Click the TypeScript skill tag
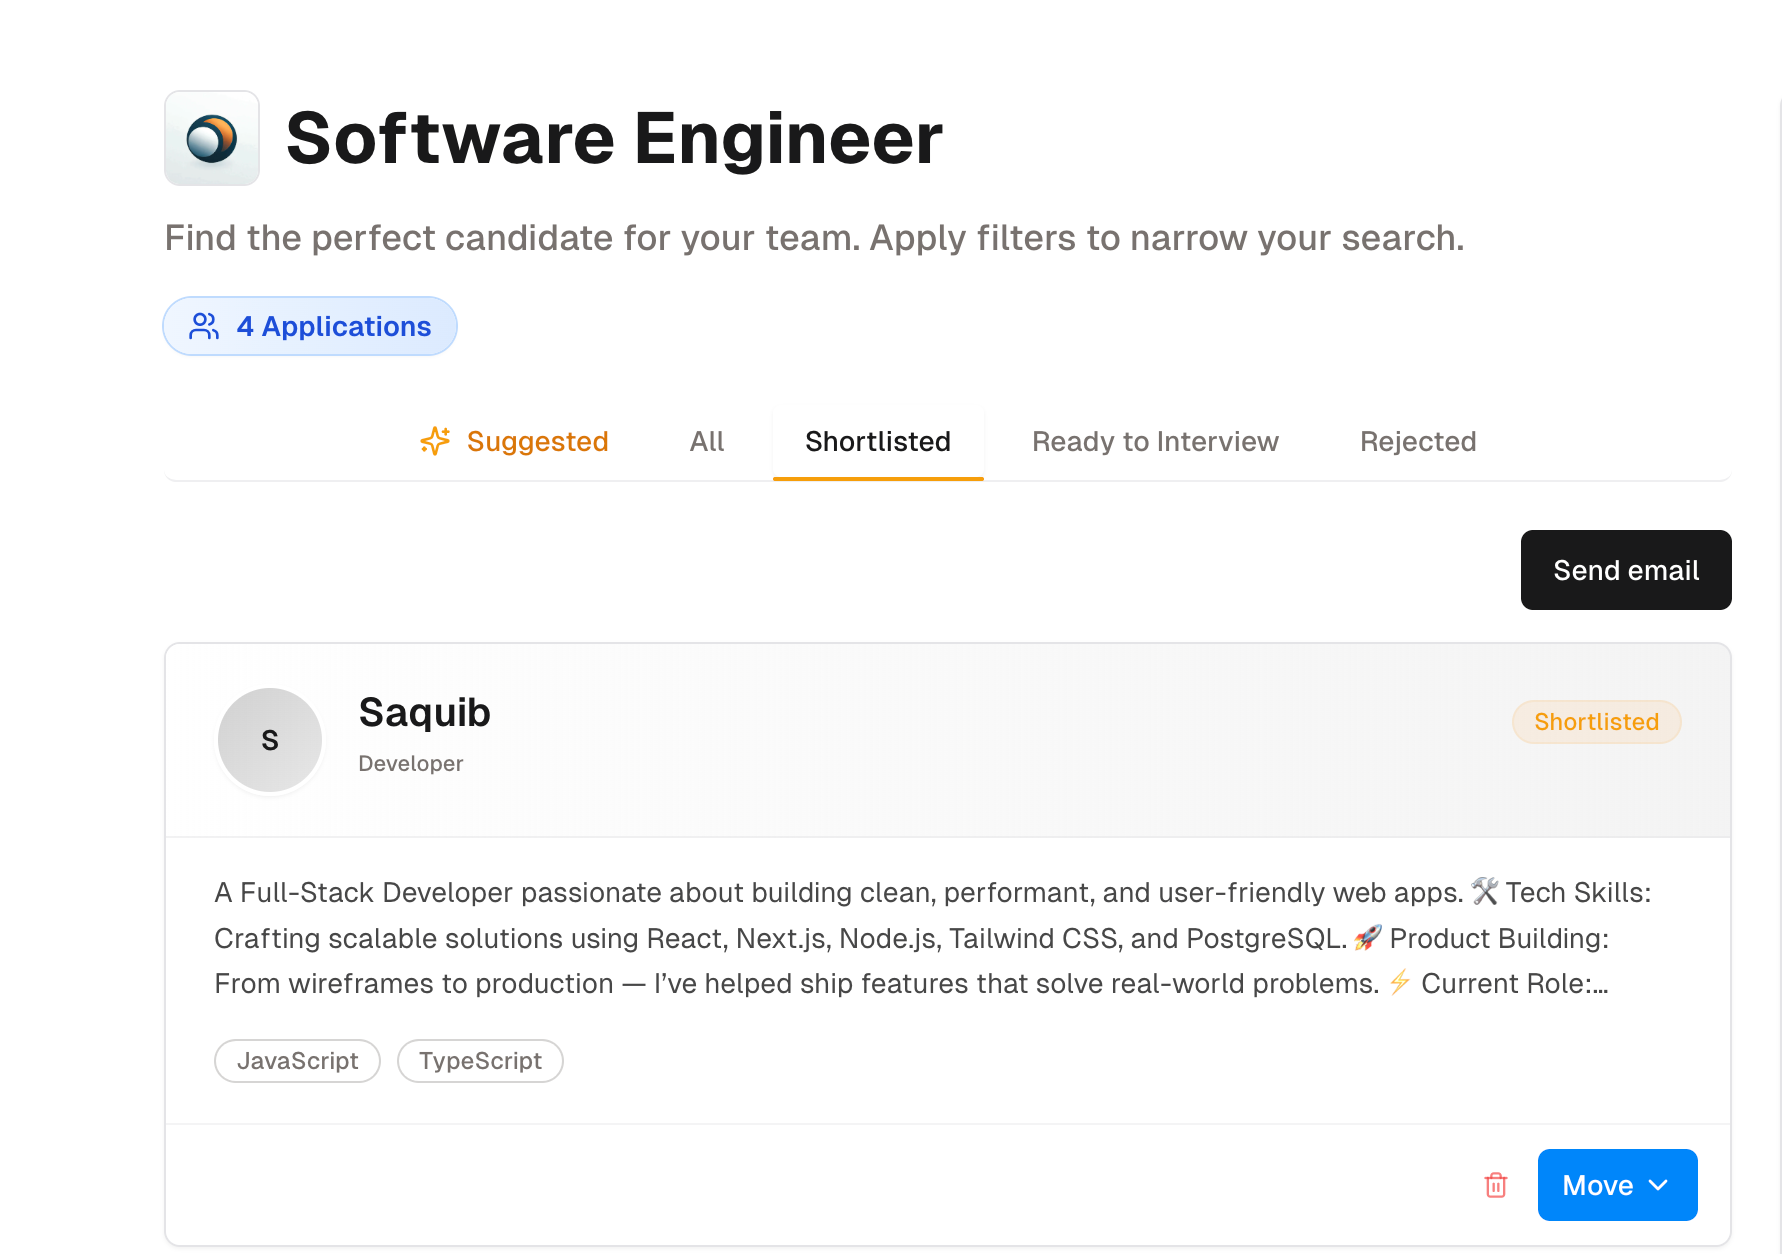 [x=480, y=1061]
